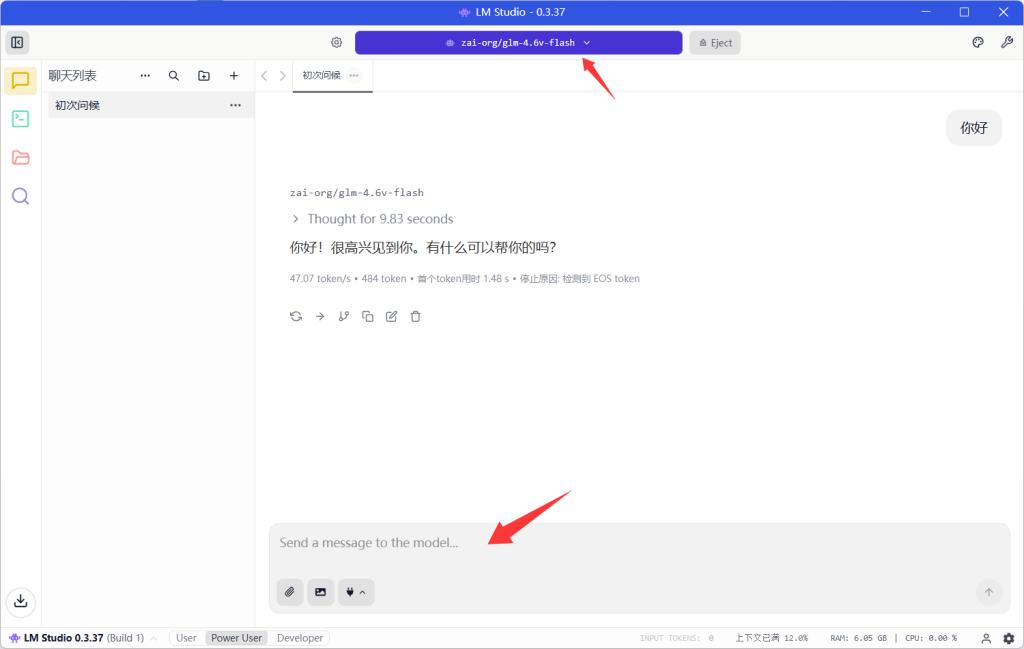Open the Downloads icon at bottom left

[20, 601]
